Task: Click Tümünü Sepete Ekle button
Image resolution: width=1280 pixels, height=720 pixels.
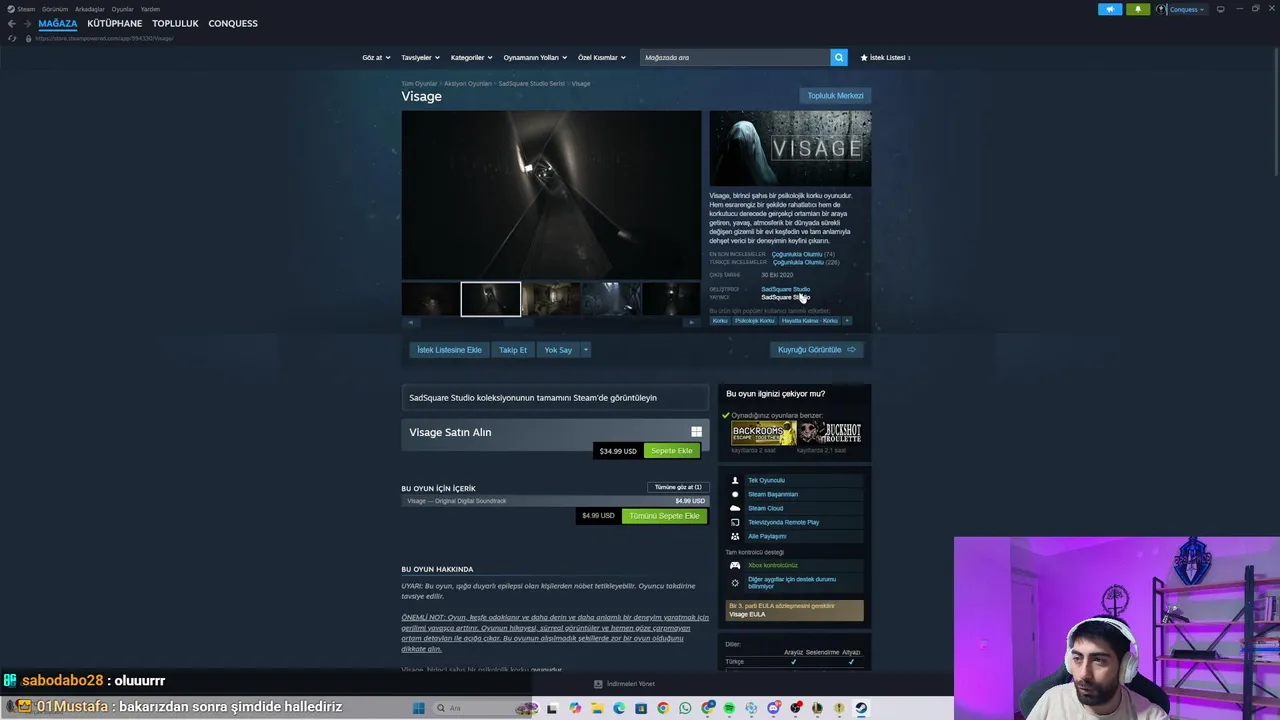Action: [664, 516]
